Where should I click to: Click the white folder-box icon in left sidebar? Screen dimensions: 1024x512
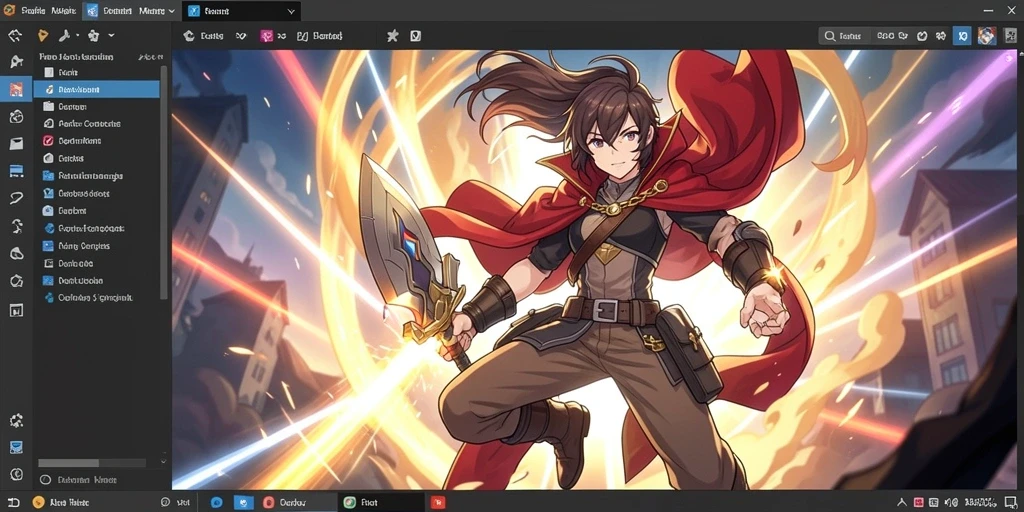16,144
